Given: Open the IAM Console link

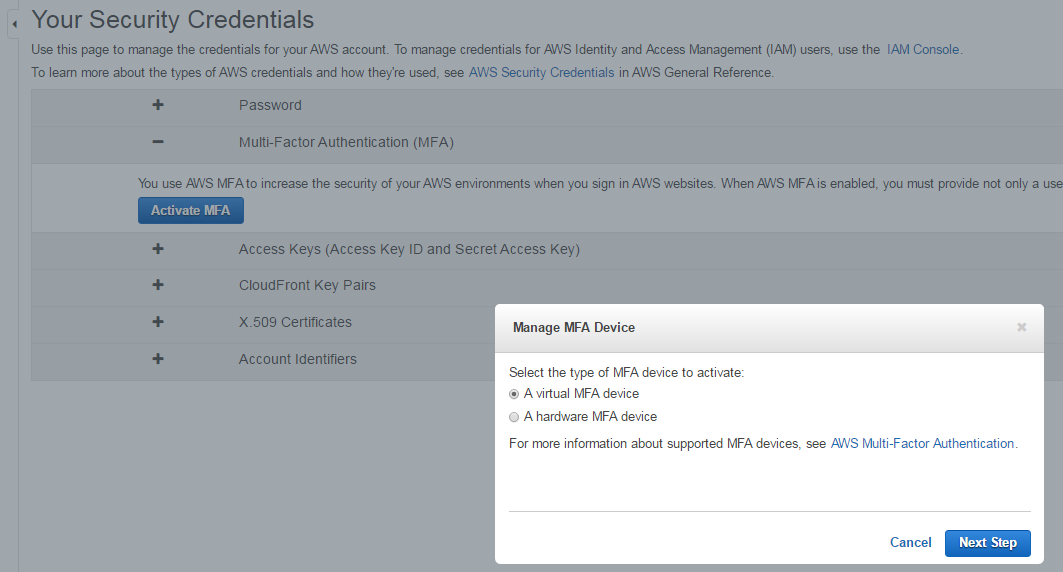Looking at the screenshot, I should [x=923, y=49].
